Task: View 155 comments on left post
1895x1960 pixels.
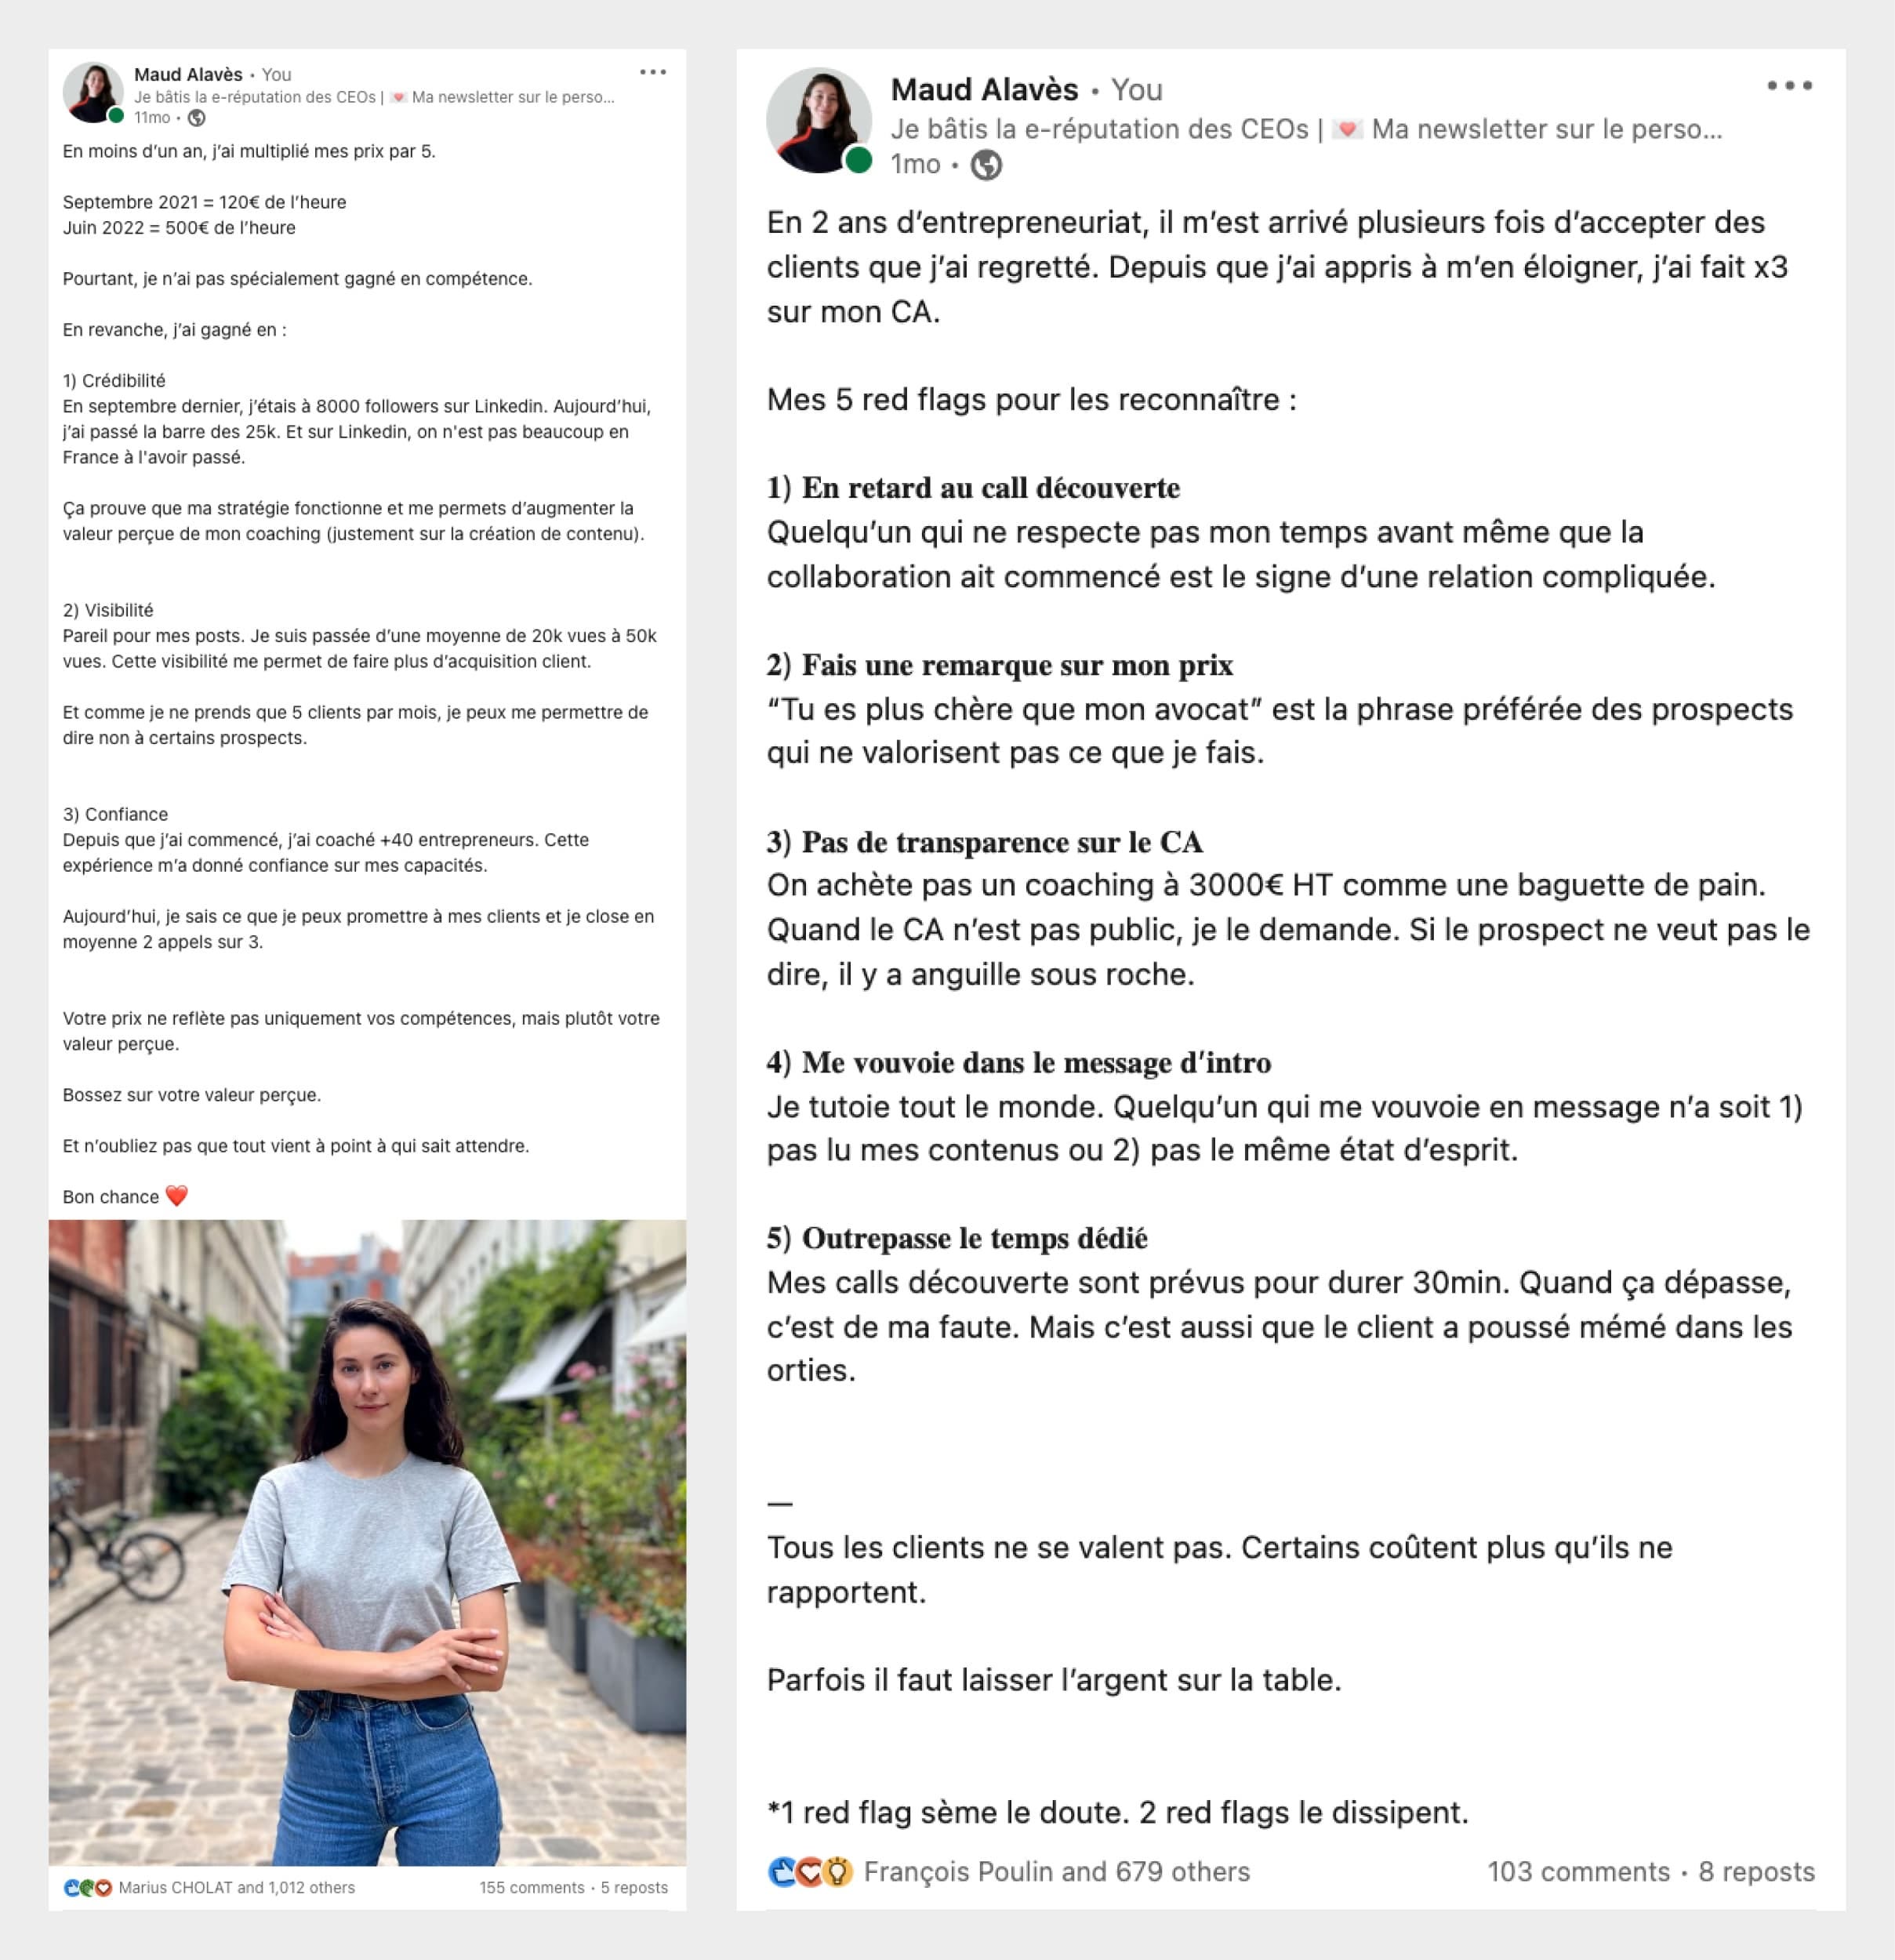Action: [x=531, y=1888]
